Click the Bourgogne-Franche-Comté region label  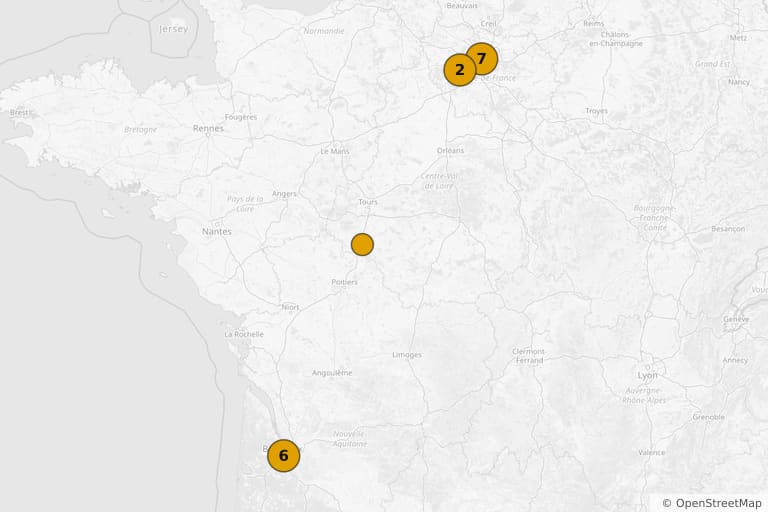click(654, 218)
